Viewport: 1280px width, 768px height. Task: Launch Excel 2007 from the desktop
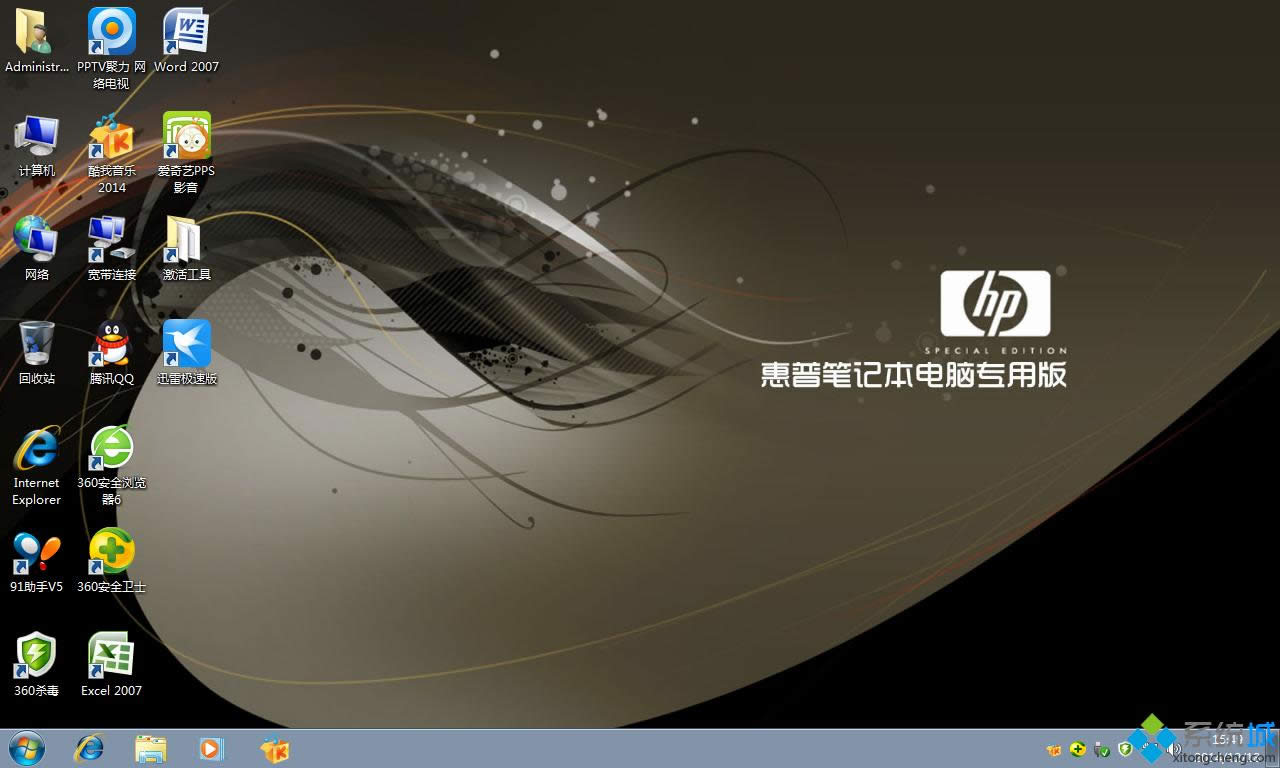[111, 657]
